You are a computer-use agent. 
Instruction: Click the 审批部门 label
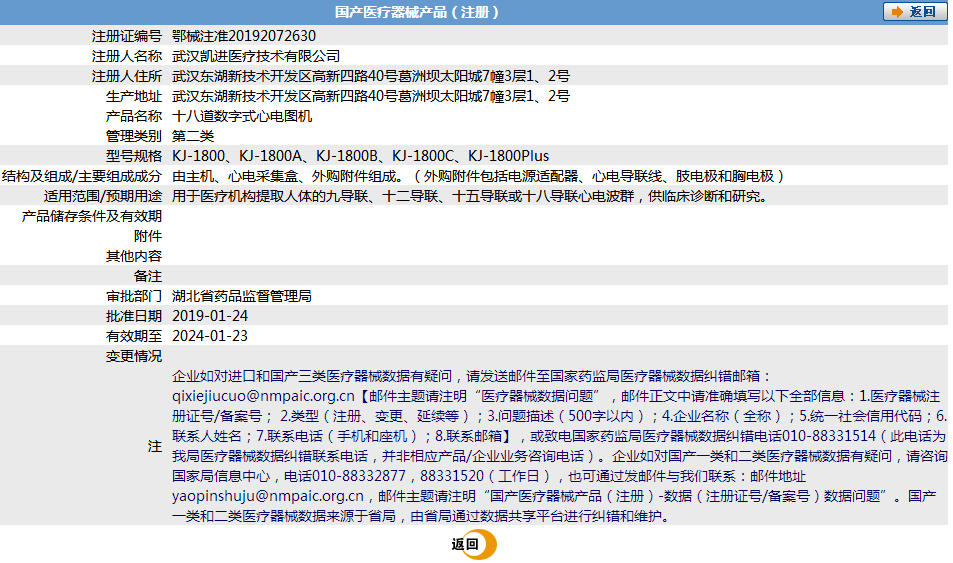[x=134, y=296]
